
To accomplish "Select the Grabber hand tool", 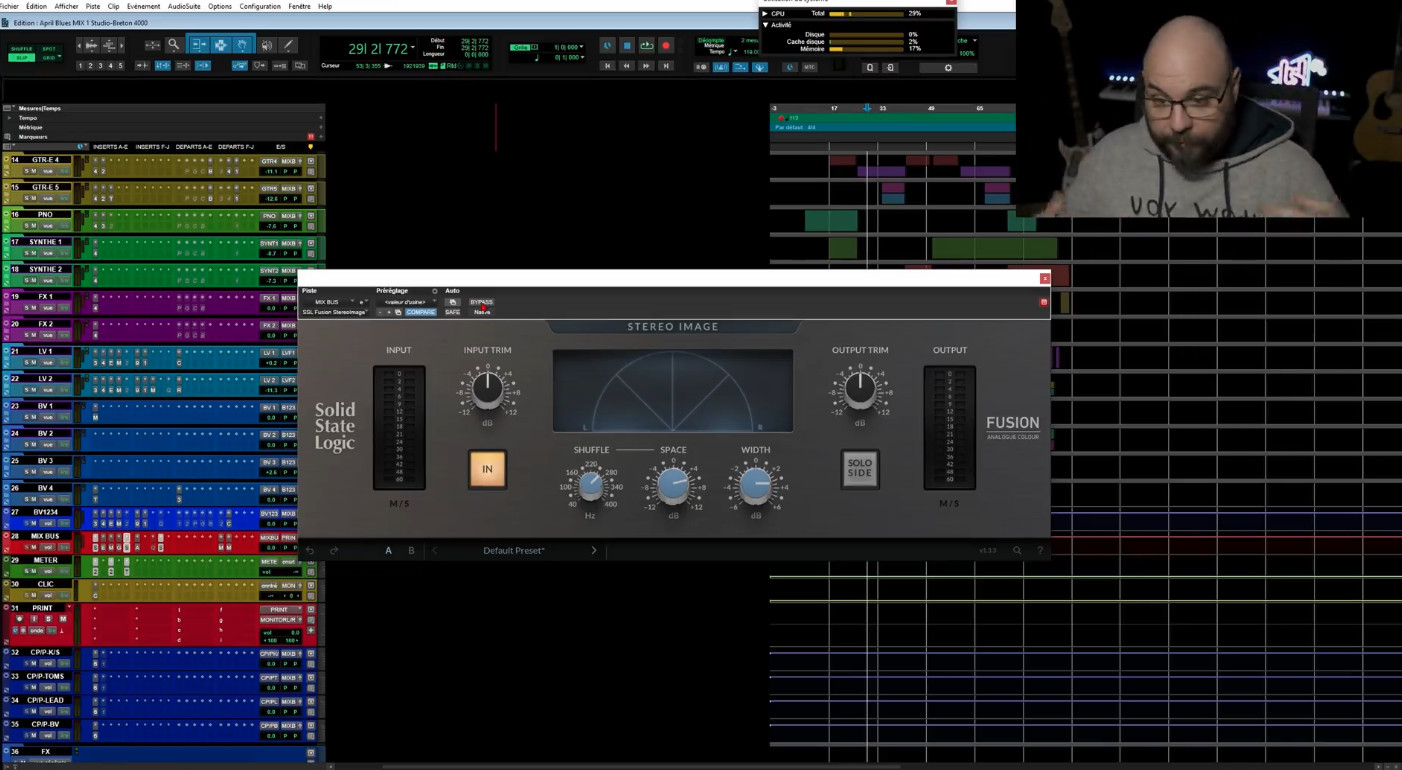I will [242, 45].
